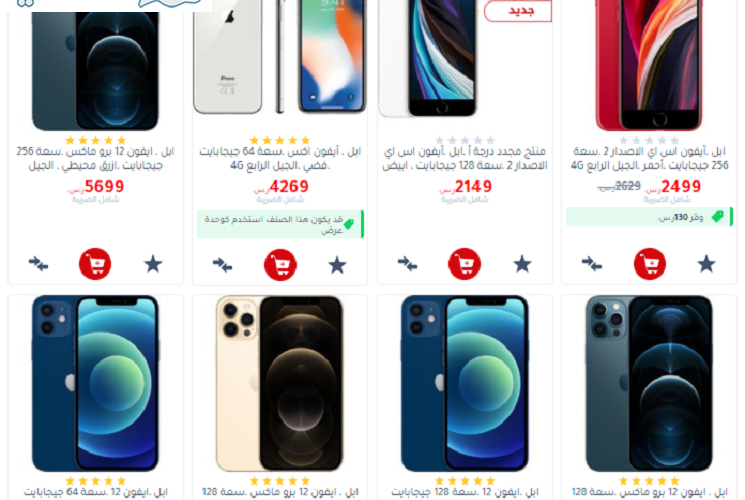Open iPhone 12 Pro Max 256GB blue title
The width and height of the screenshot is (745, 500).
pyautogui.click(x=95, y=158)
